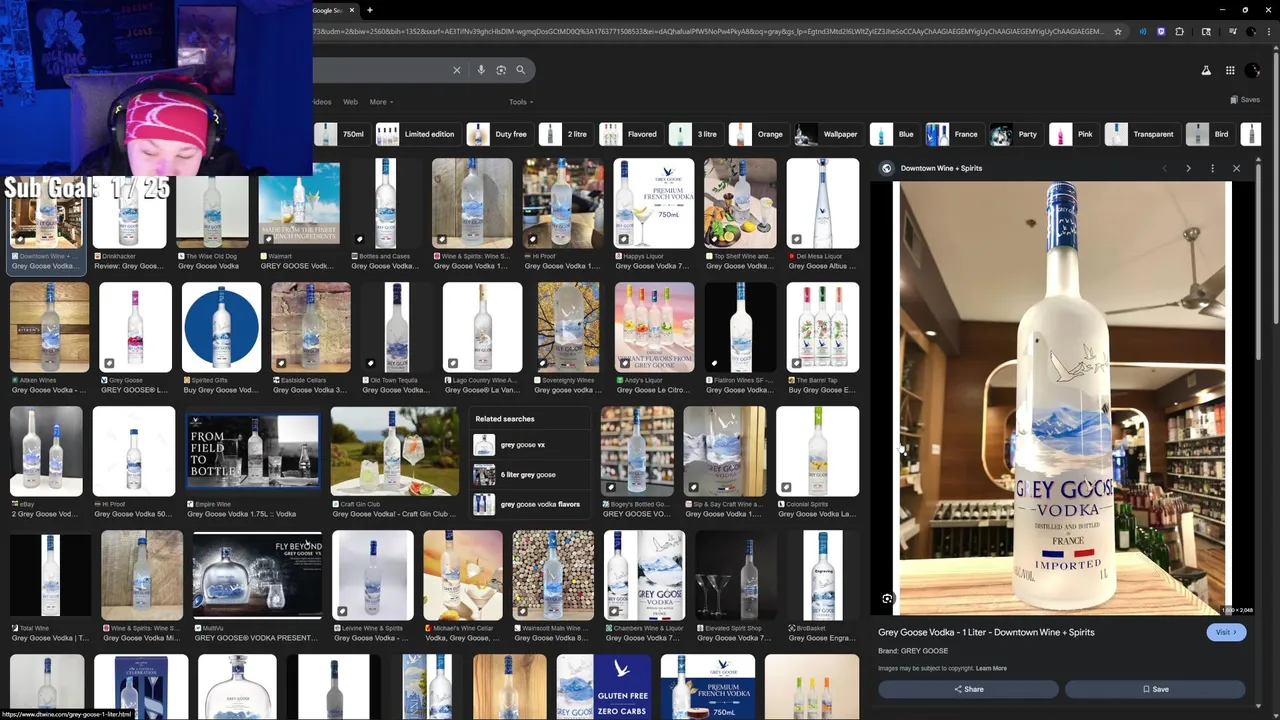The width and height of the screenshot is (1280, 720).
Task: Select the Blue filter chip
Action: coord(894,134)
